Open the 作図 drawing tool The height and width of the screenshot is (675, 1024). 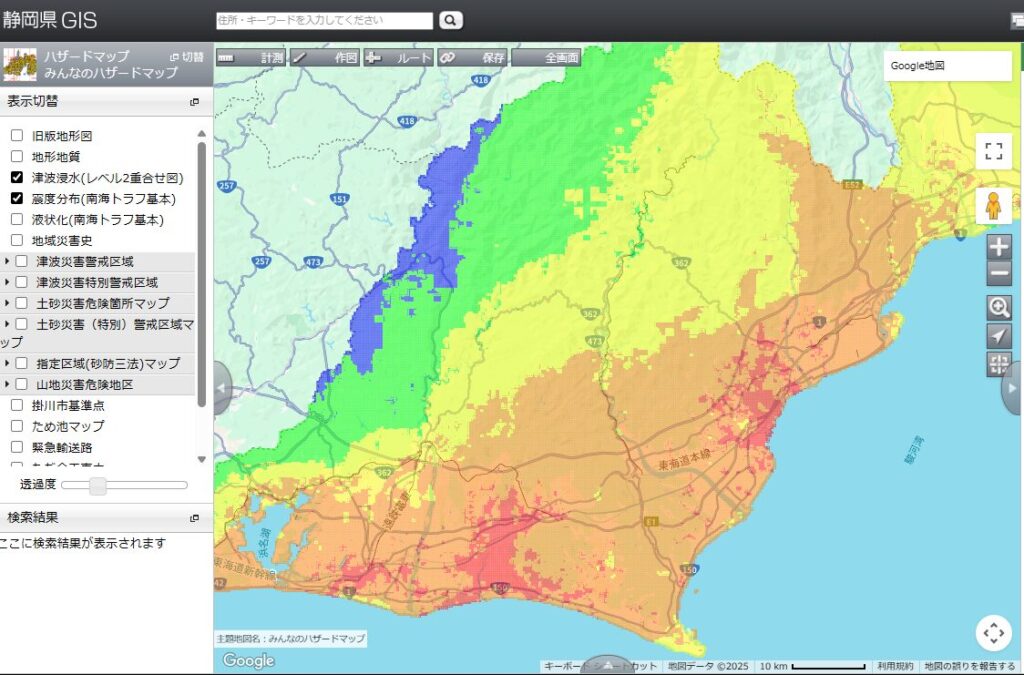tap(325, 57)
